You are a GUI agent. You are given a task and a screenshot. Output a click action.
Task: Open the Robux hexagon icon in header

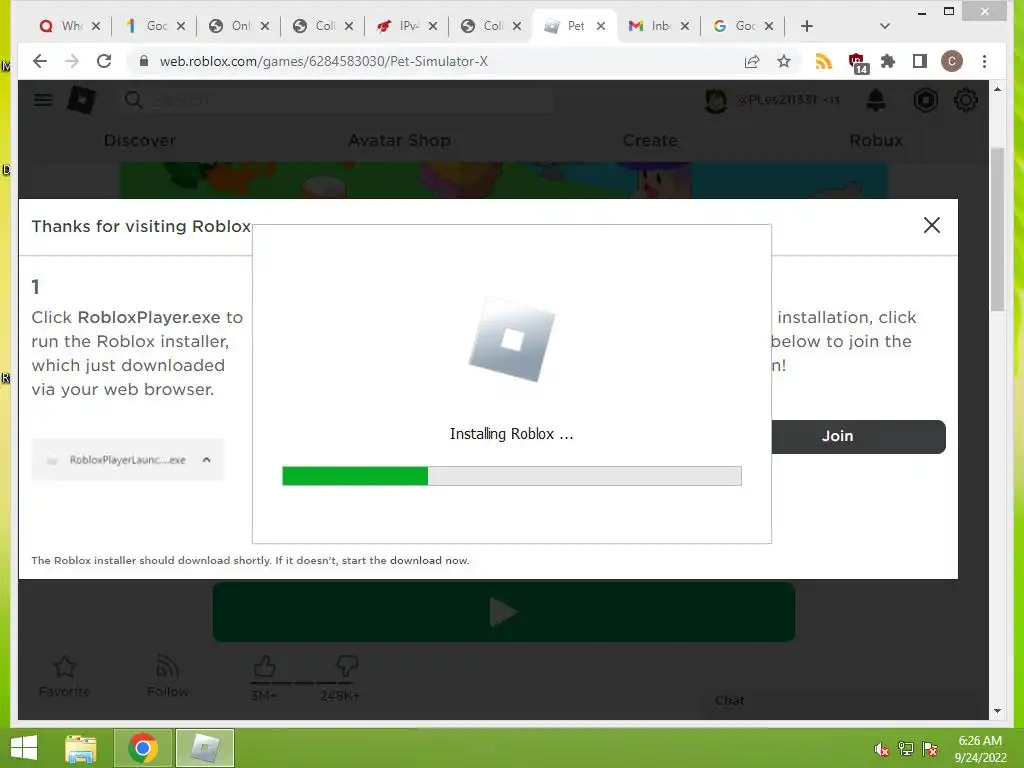point(925,100)
